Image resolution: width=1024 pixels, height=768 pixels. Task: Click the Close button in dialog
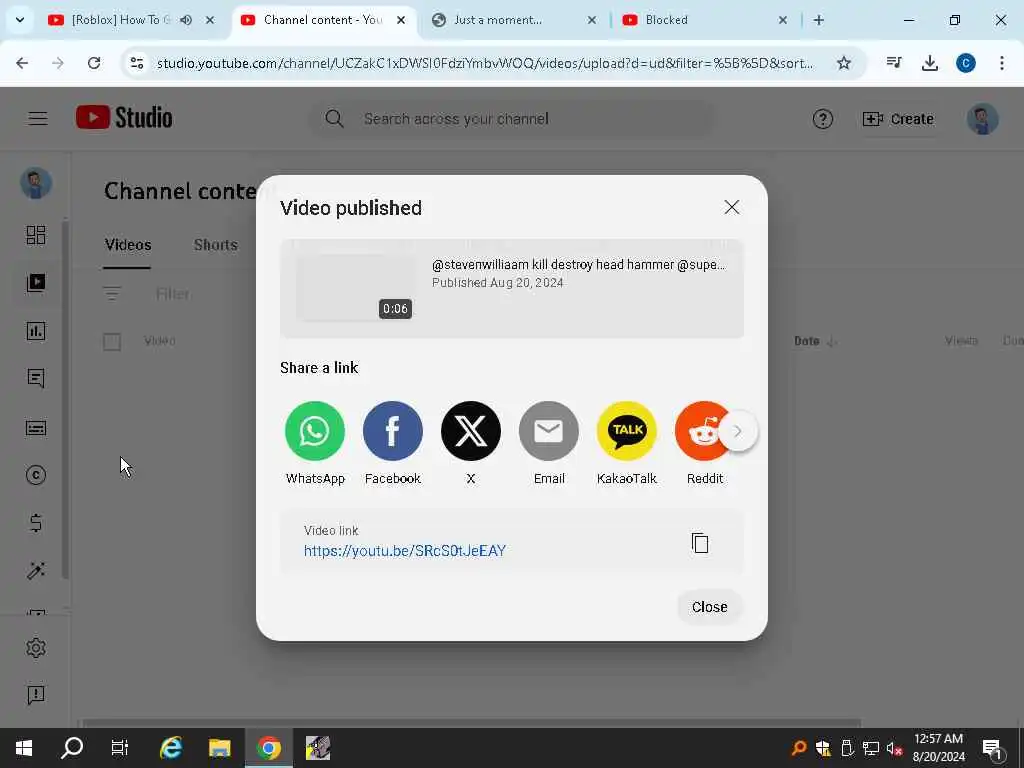click(x=709, y=607)
